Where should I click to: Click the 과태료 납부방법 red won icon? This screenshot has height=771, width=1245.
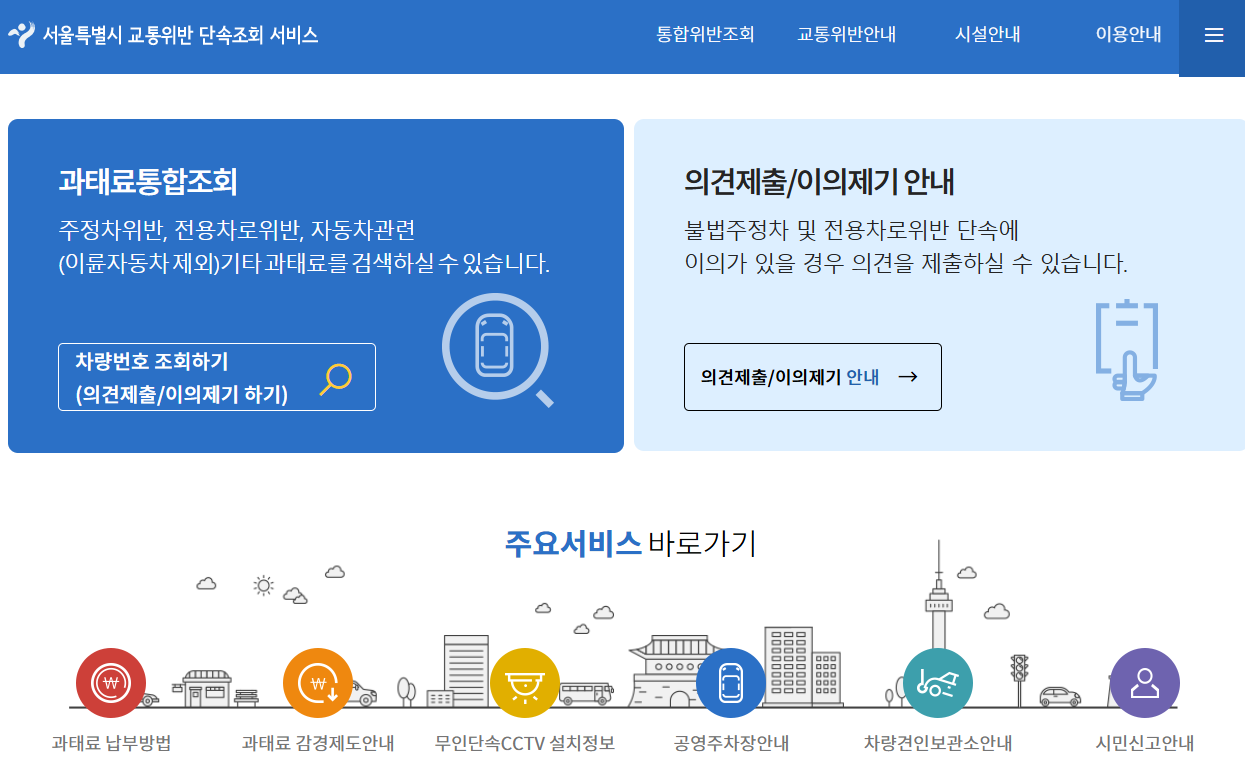coord(111,683)
